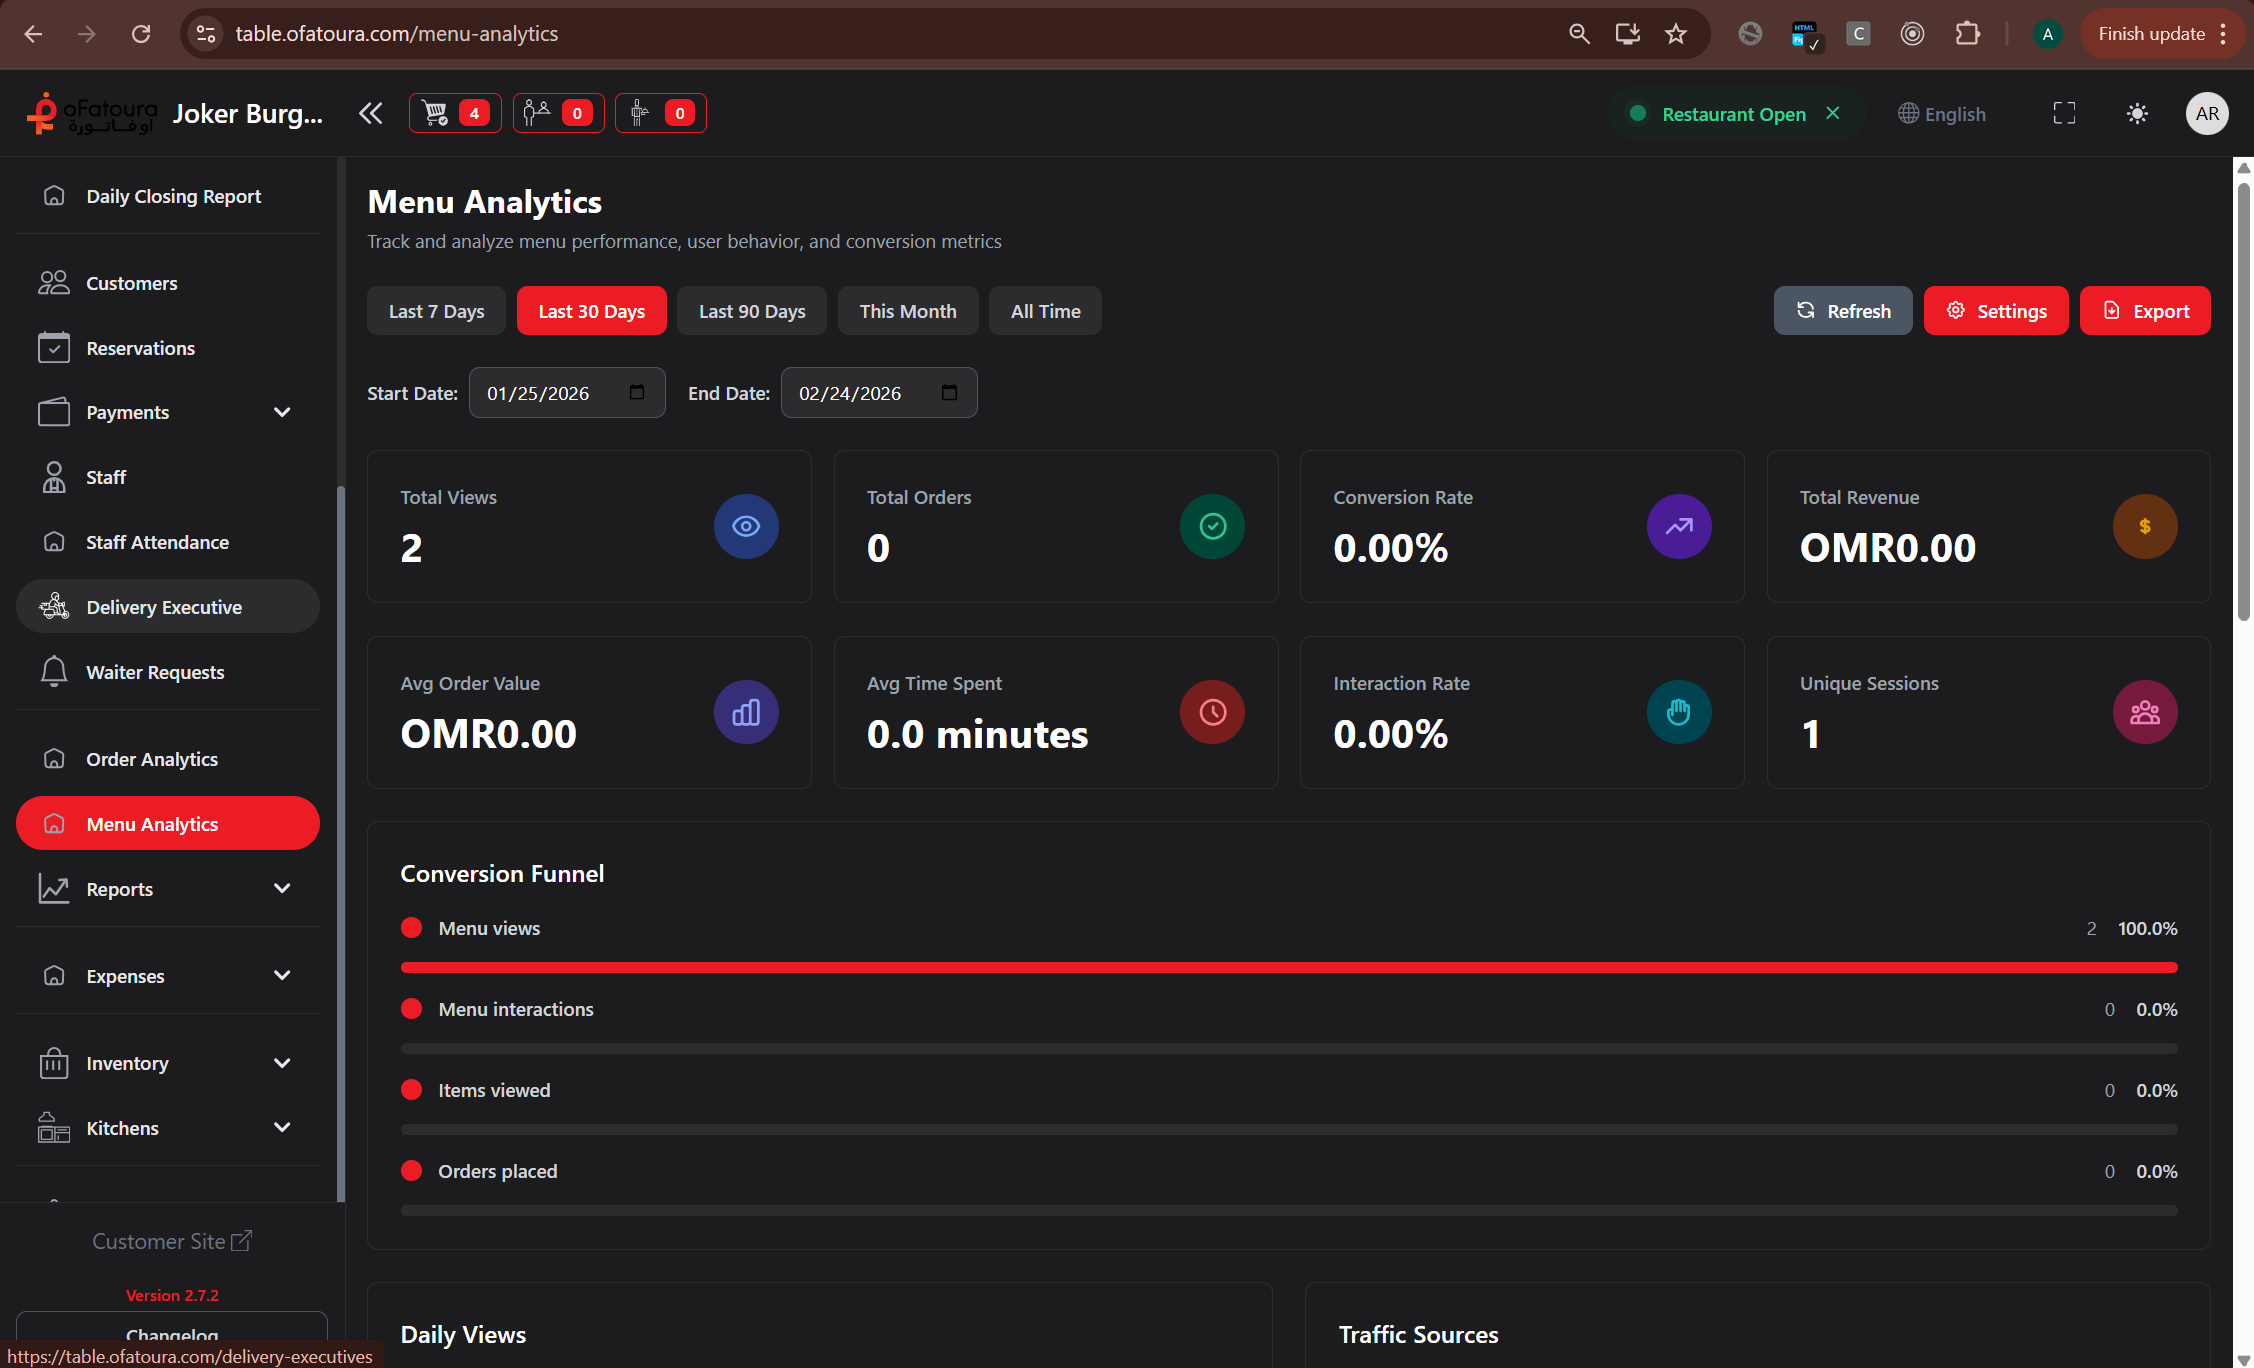Open Staff Attendance from the sidebar
This screenshot has height=1368, width=2254.
pyautogui.click(x=157, y=541)
